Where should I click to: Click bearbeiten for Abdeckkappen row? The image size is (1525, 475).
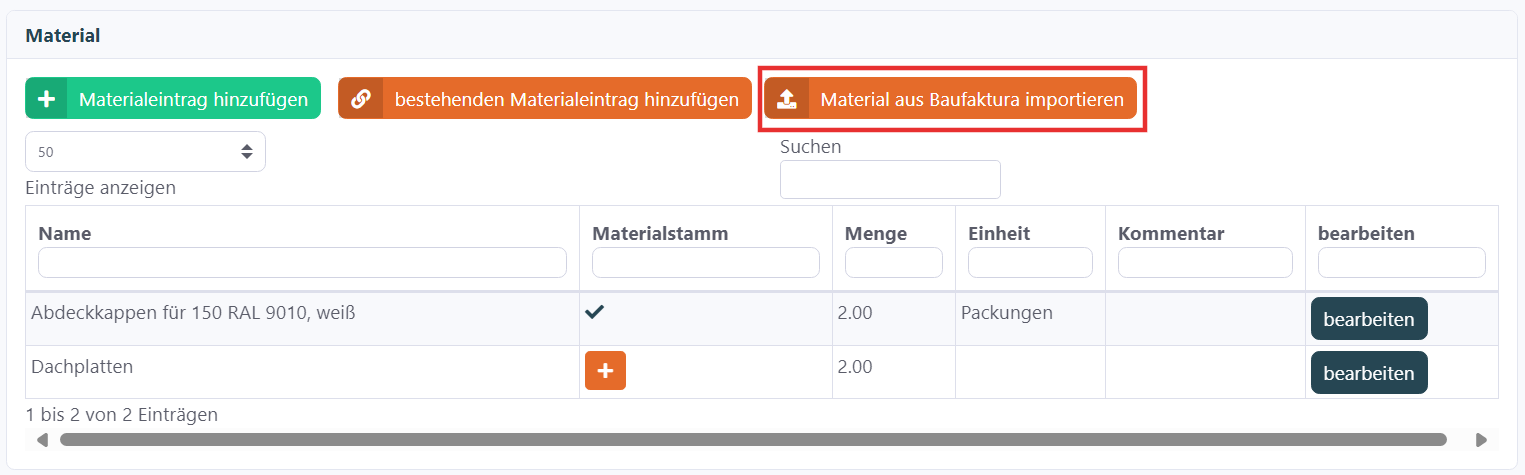pyautogui.click(x=1368, y=319)
